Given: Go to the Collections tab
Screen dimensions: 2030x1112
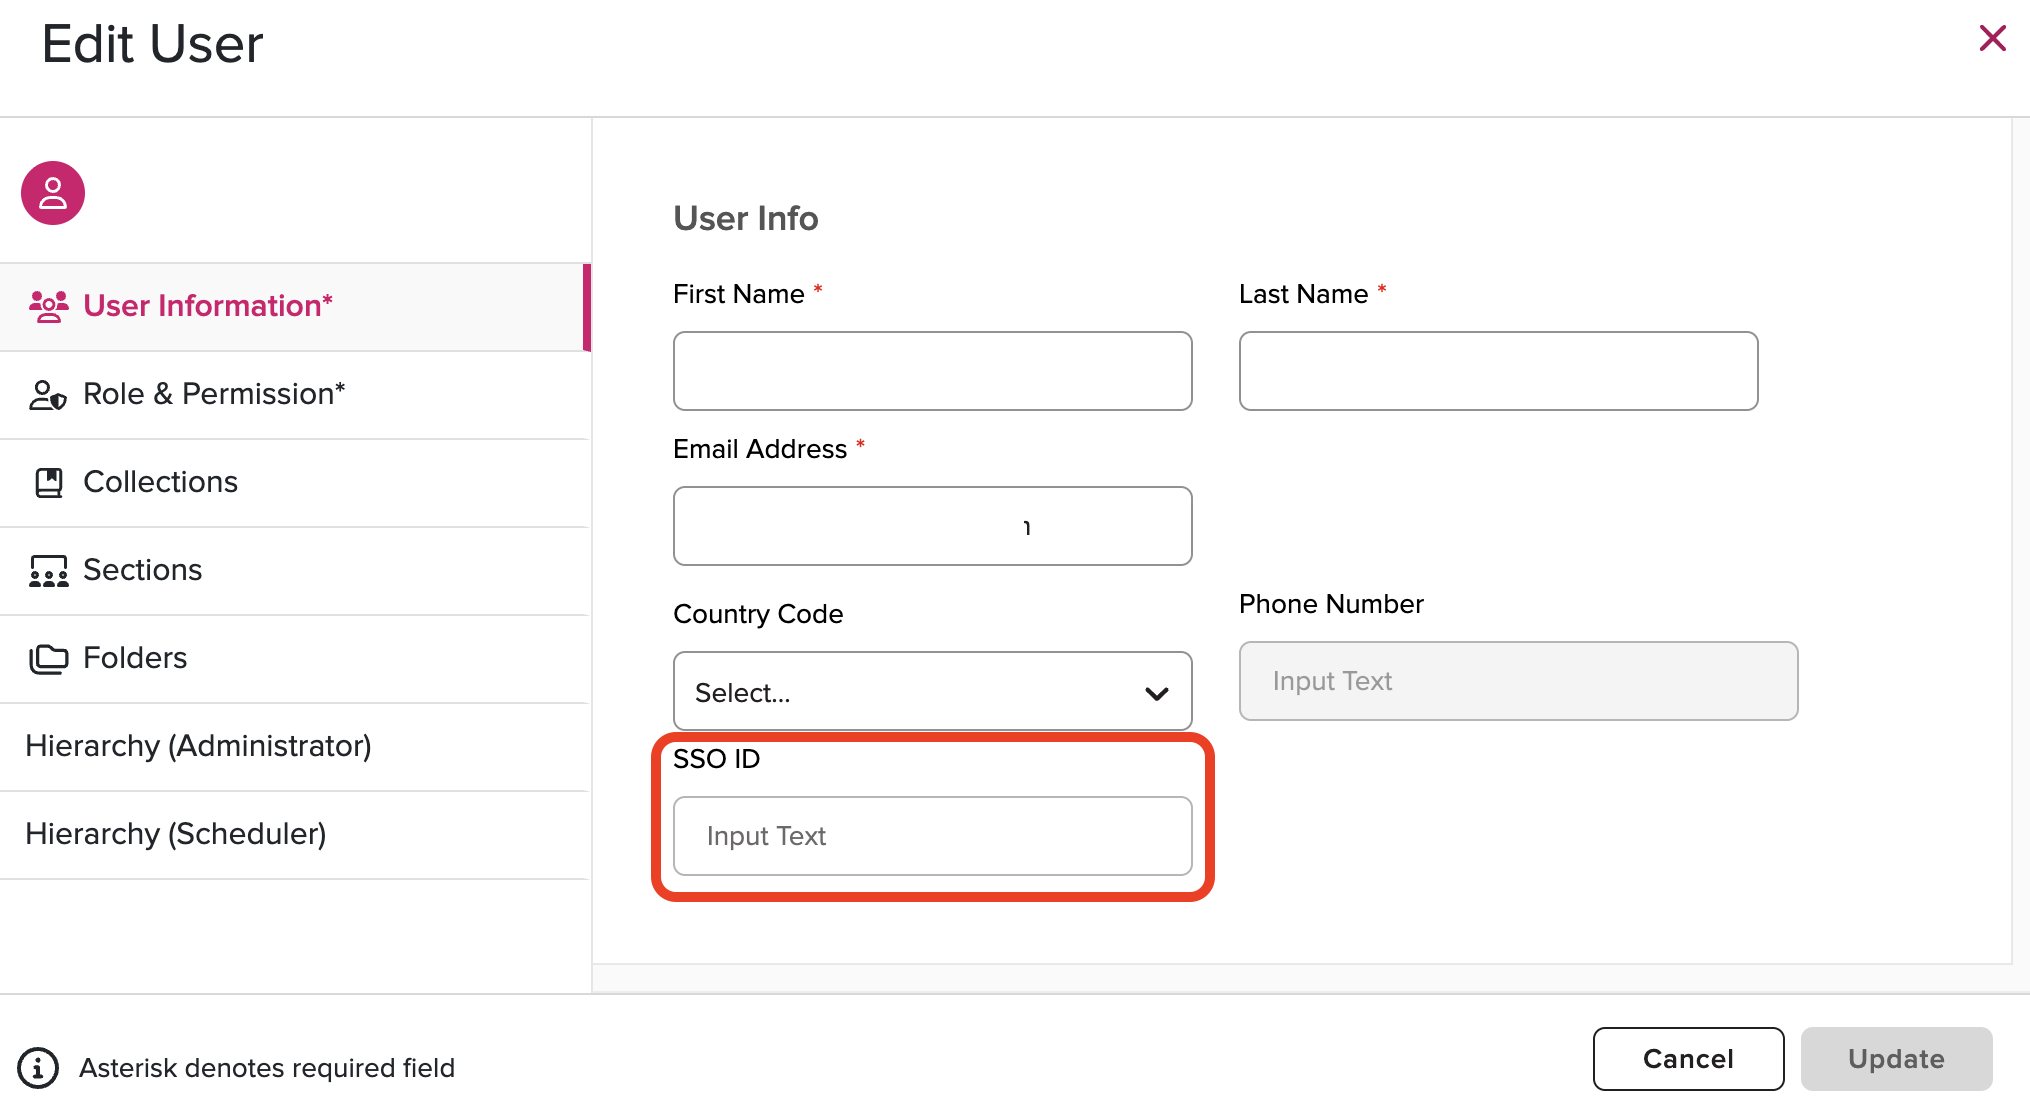Looking at the screenshot, I should (160, 482).
